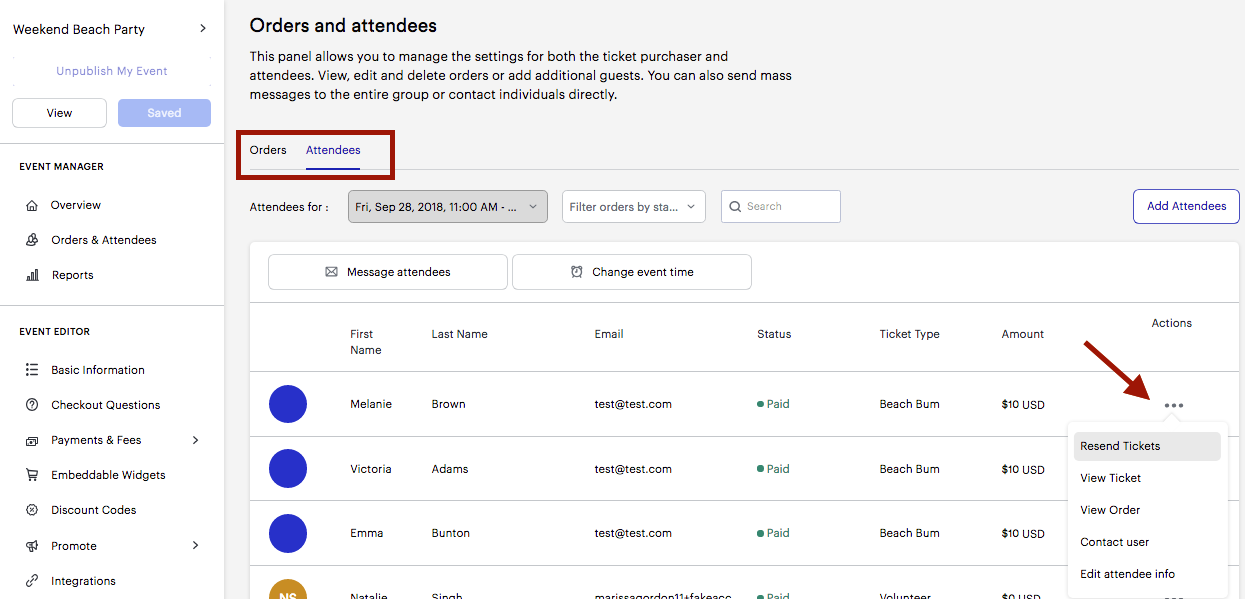Image resolution: width=1245 pixels, height=599 pixels.
Task: Choose Edit attendee info menu option
Action: [x=1127, y=574]
